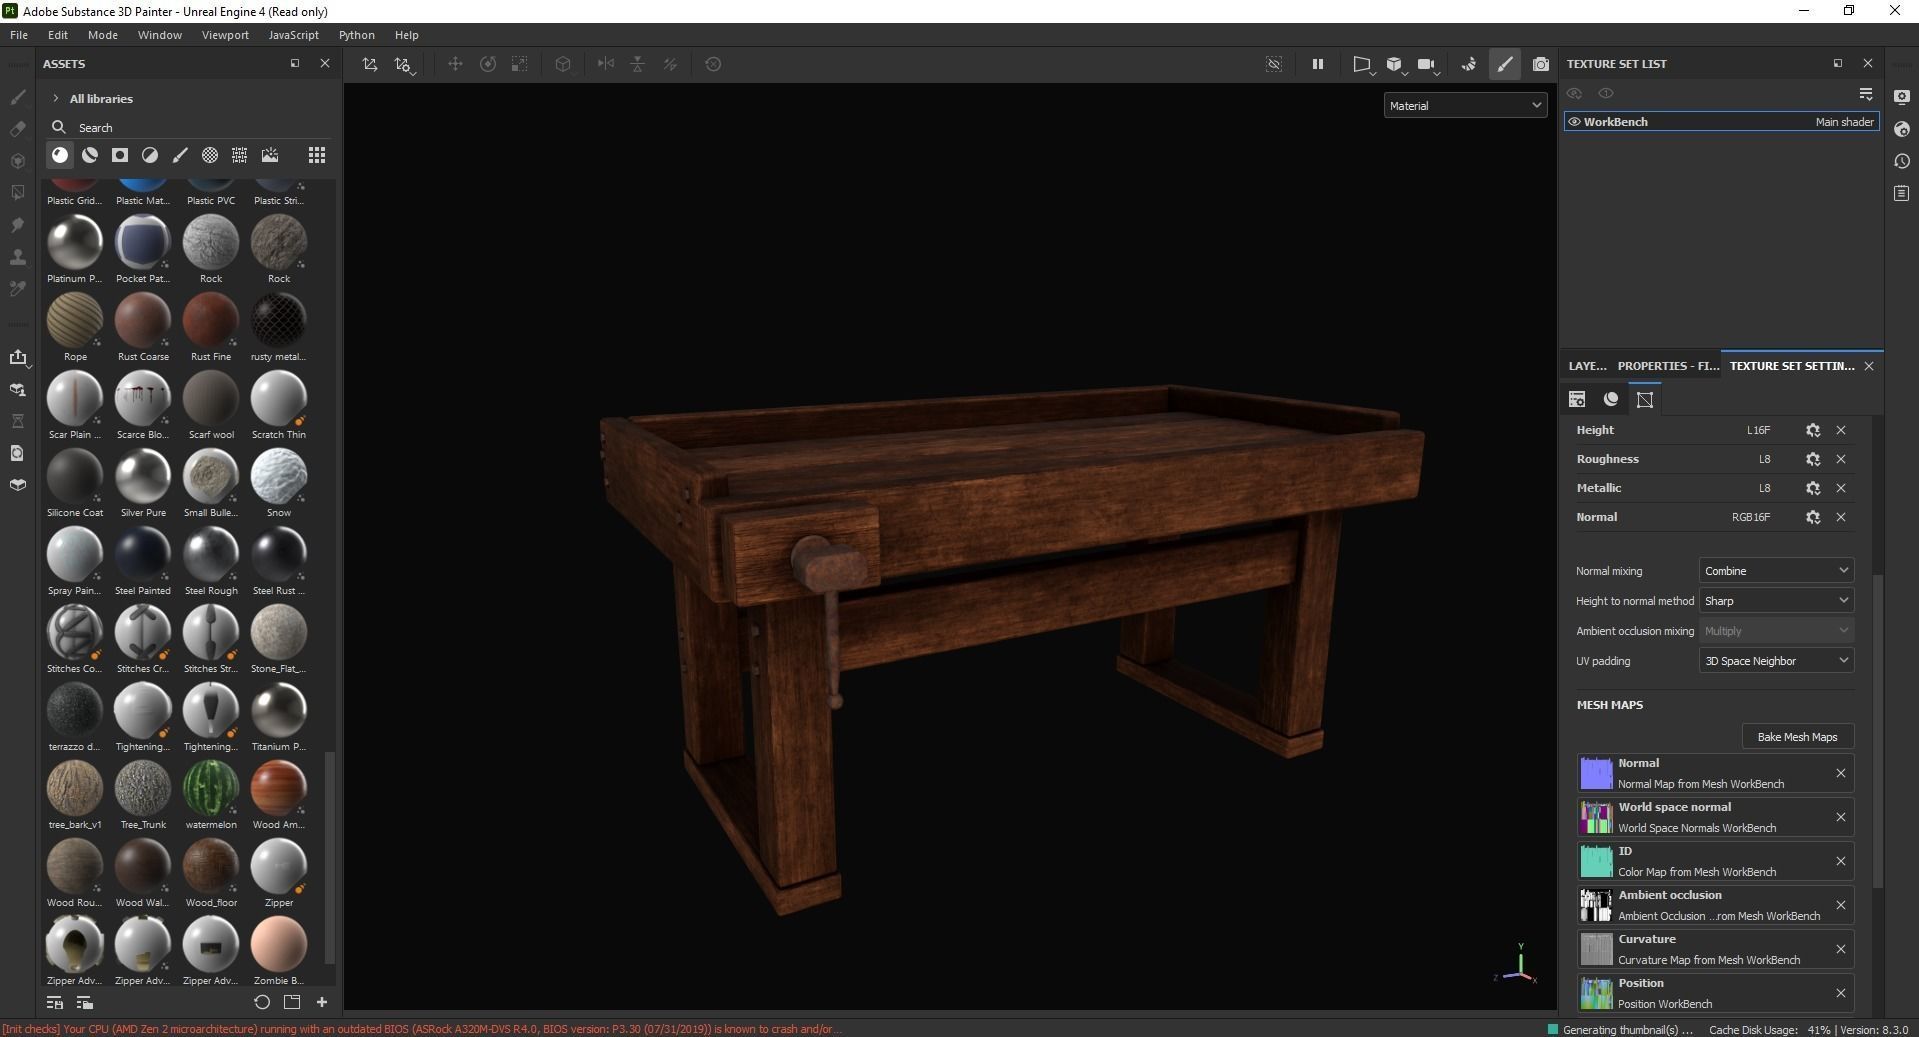Toggle the symmetry painting mode icon
This screenshot has height=1037, width=1919.
pyautogui.click(x=606, y=64)
